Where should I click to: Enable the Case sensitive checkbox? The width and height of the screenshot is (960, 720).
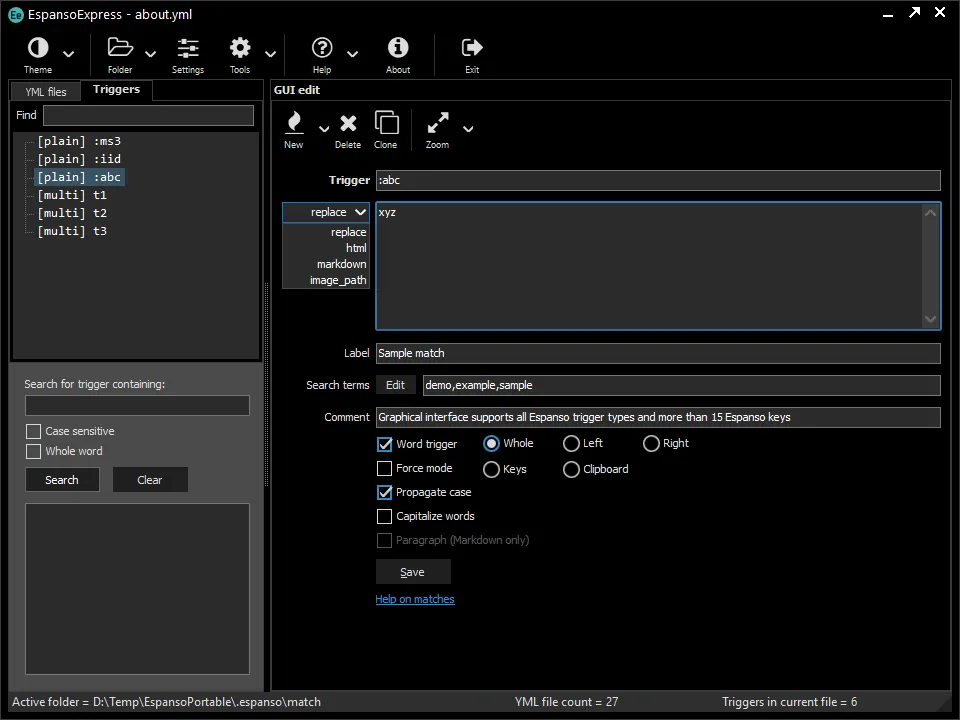click(x=34, y=432)
